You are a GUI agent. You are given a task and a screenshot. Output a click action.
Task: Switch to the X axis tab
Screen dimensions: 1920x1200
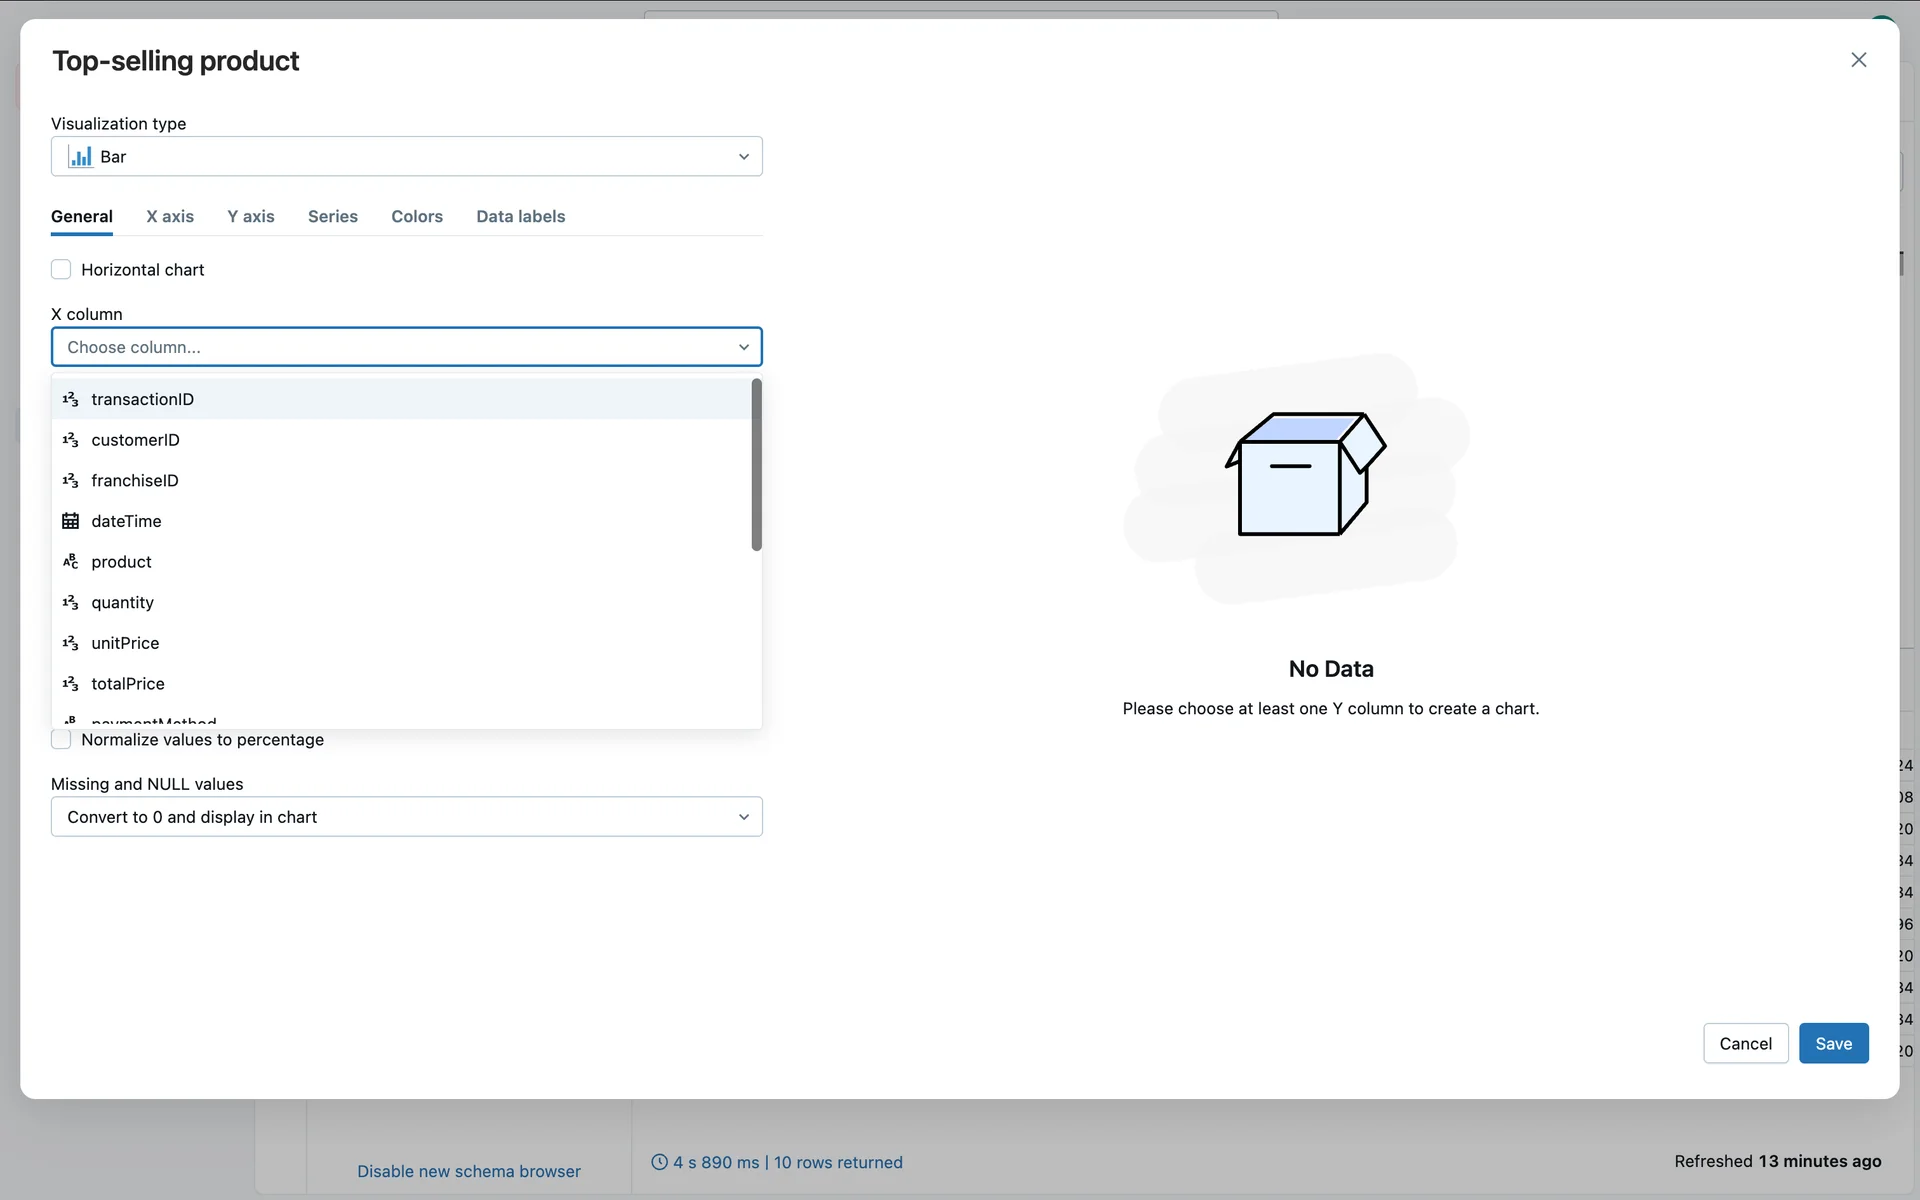click(x=170, y=217)
